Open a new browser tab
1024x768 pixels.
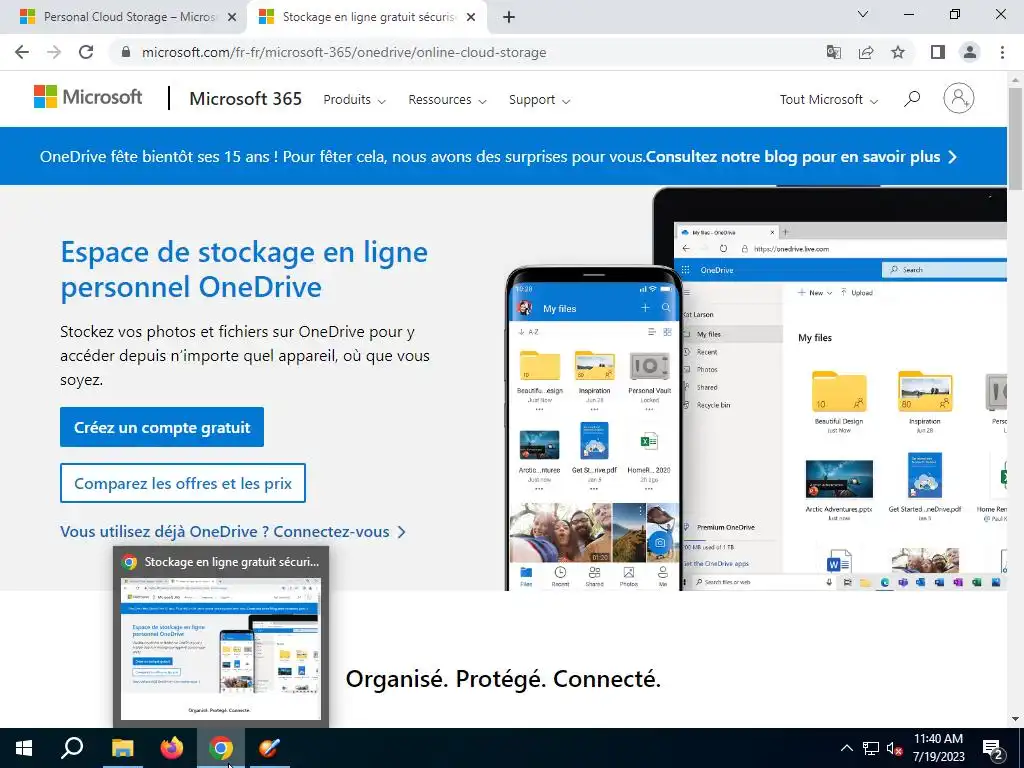(509, 17)
